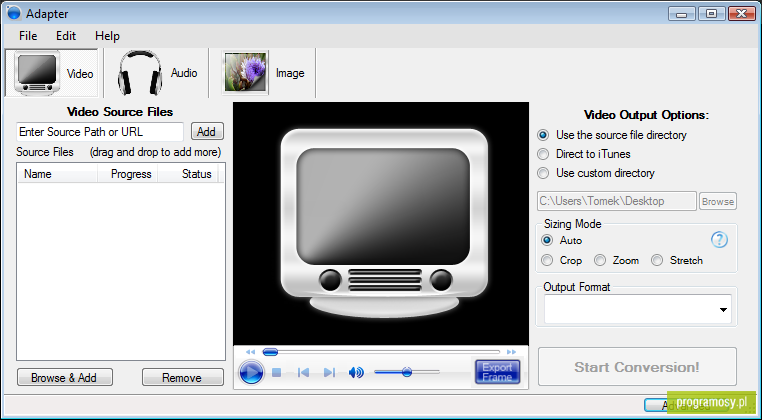Select Use custom directory option
762x420 pixels.
click(x=596, y=173)
